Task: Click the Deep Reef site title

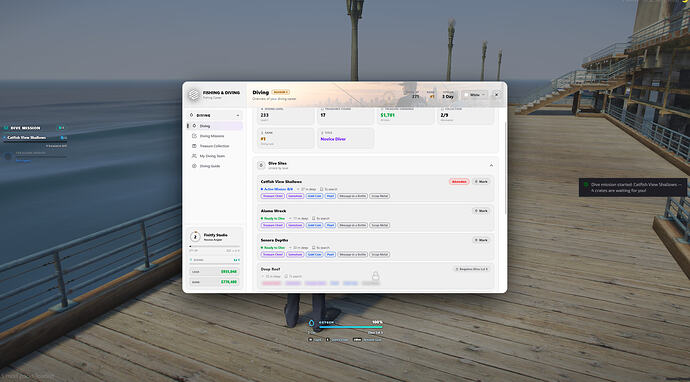Action: pyautogui.click(x=270, y=269)
